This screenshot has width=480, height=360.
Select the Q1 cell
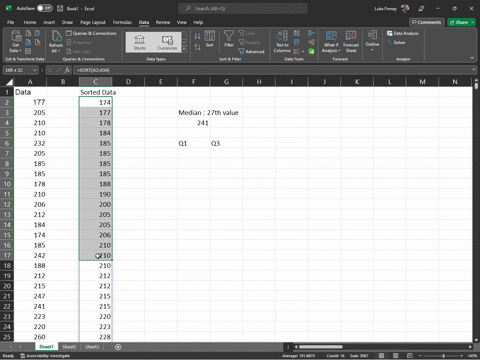pyautogui.click(x=194, y=143)
